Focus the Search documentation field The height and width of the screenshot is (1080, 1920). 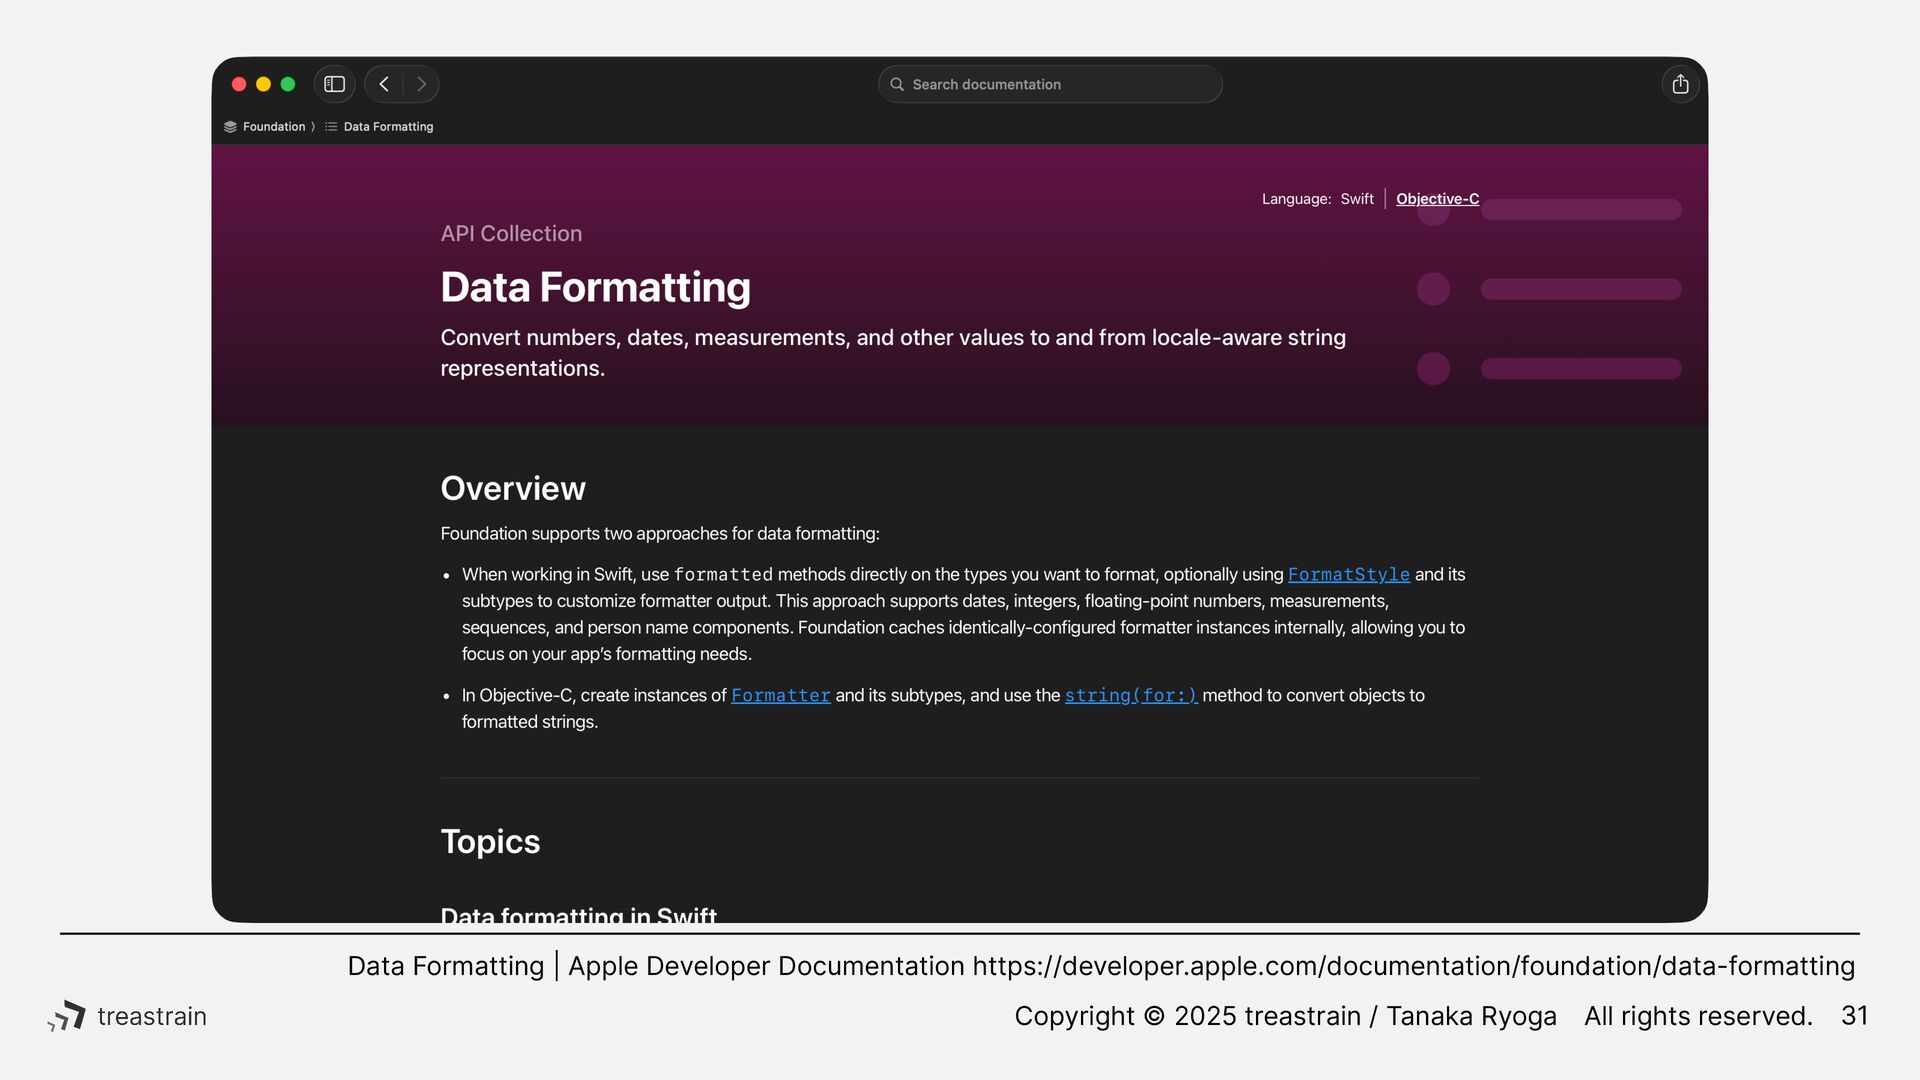point(1050,84)
